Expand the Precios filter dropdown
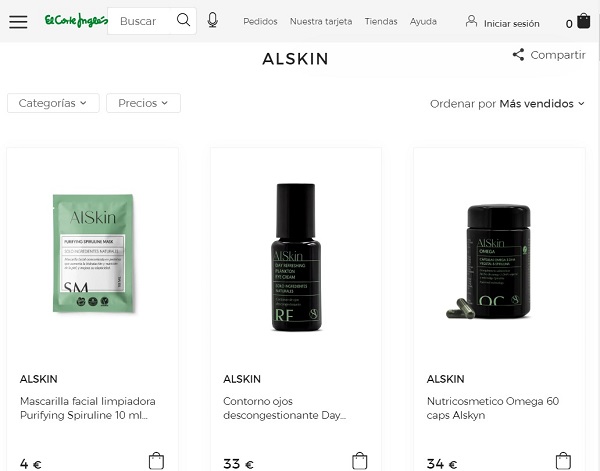 coord(143,103)
